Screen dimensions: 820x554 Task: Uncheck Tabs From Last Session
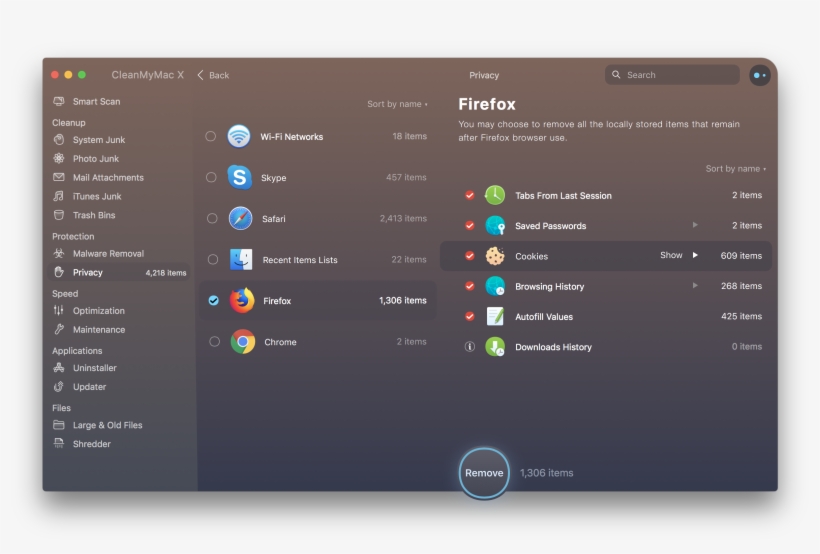point(470,195)
